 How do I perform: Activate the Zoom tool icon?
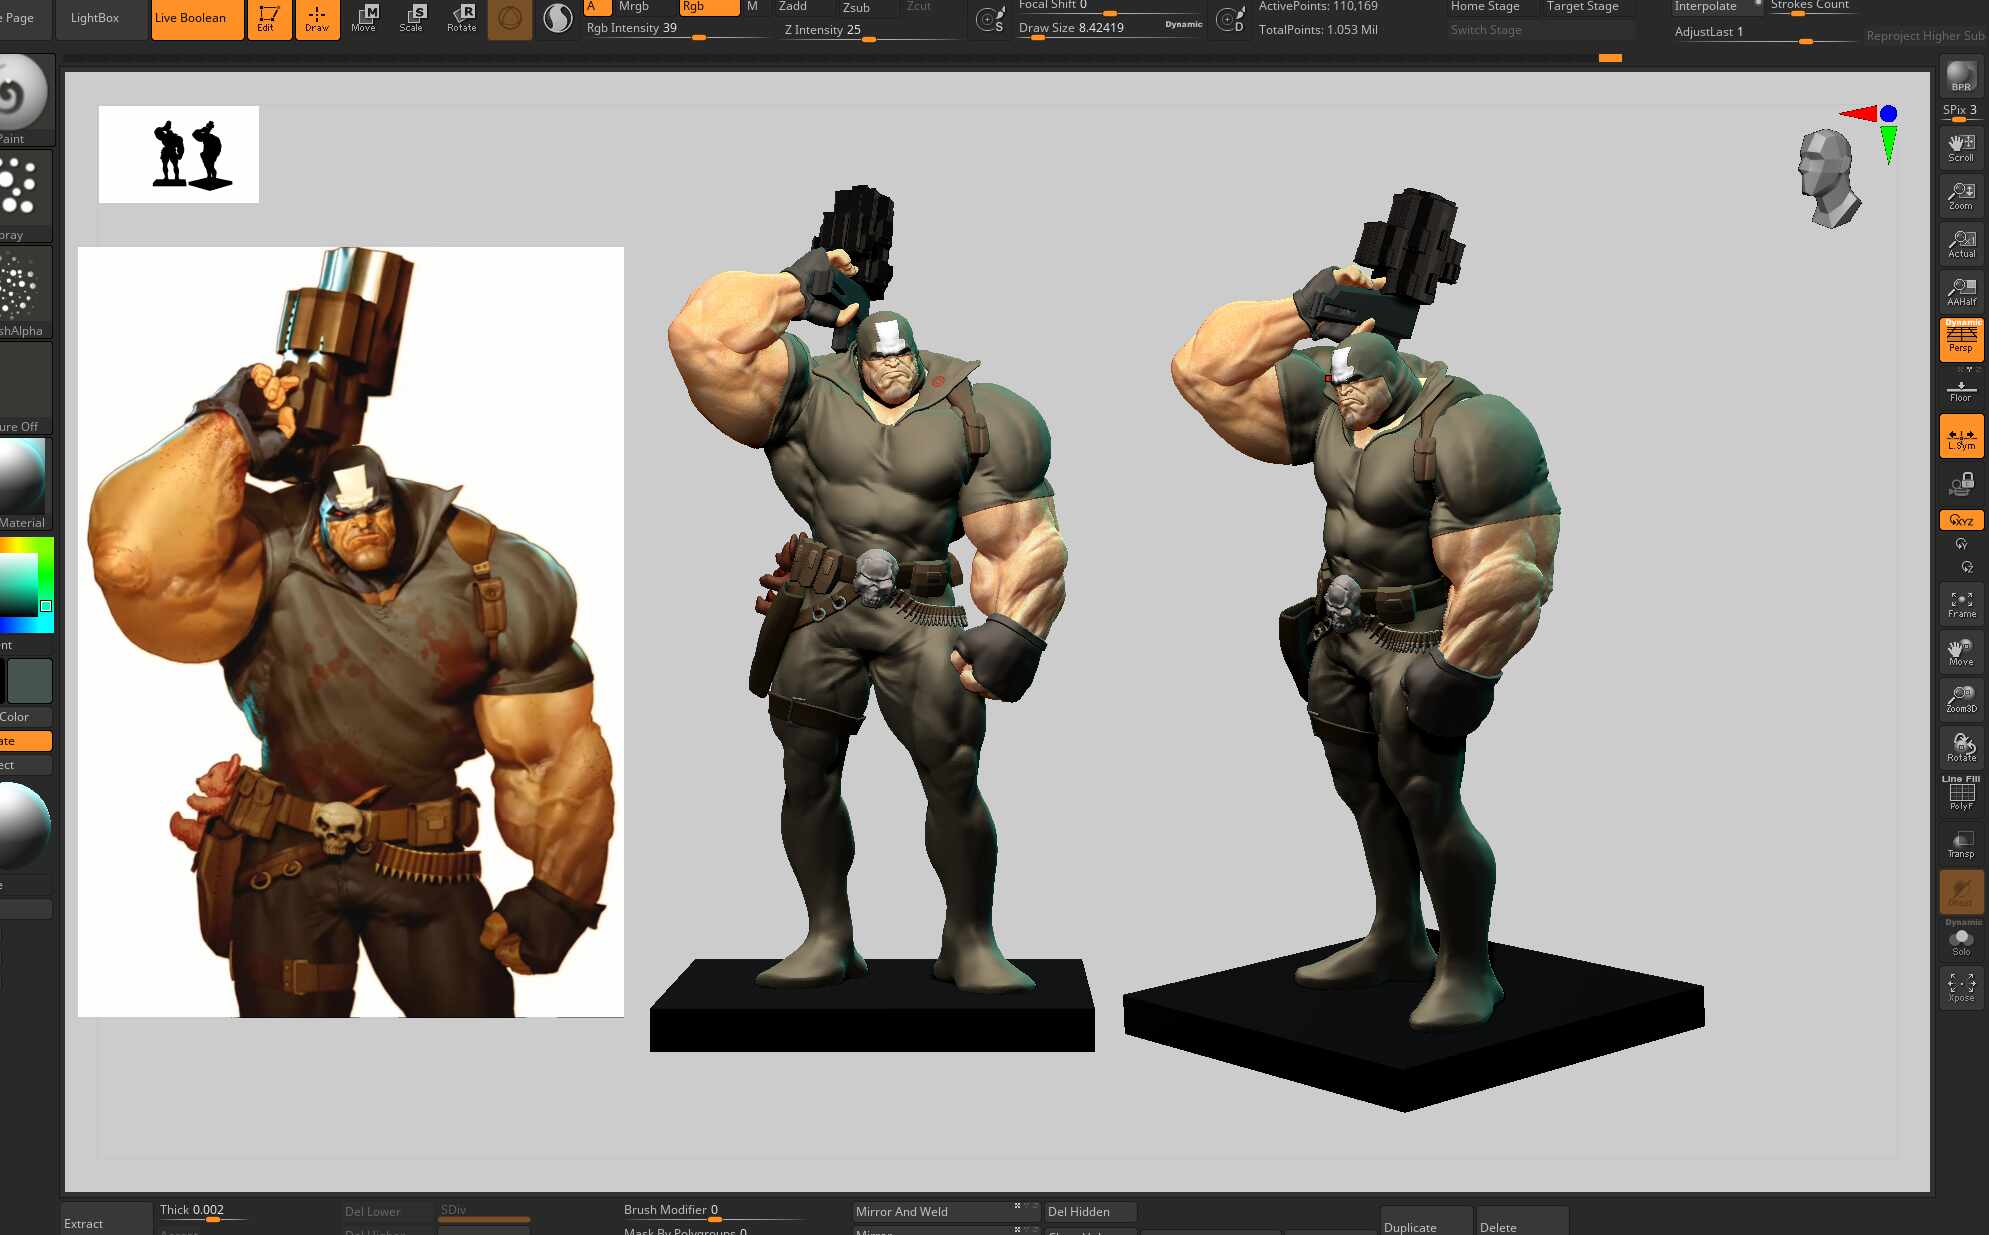[1961, 195]
